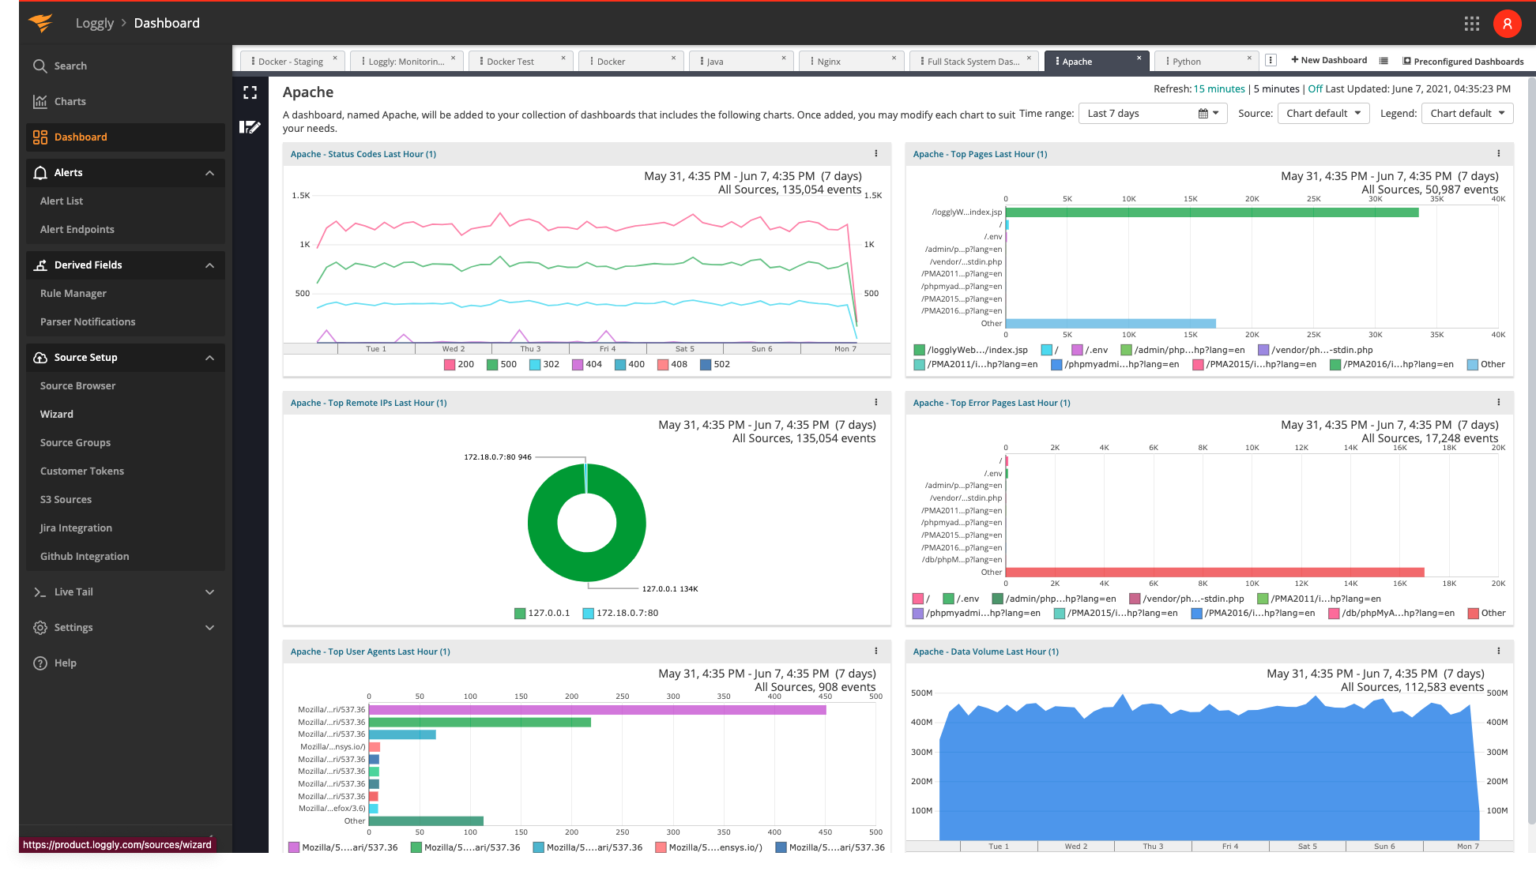Select Search in the left sidebar
The image size is (1536, 875).
point(70,65)
